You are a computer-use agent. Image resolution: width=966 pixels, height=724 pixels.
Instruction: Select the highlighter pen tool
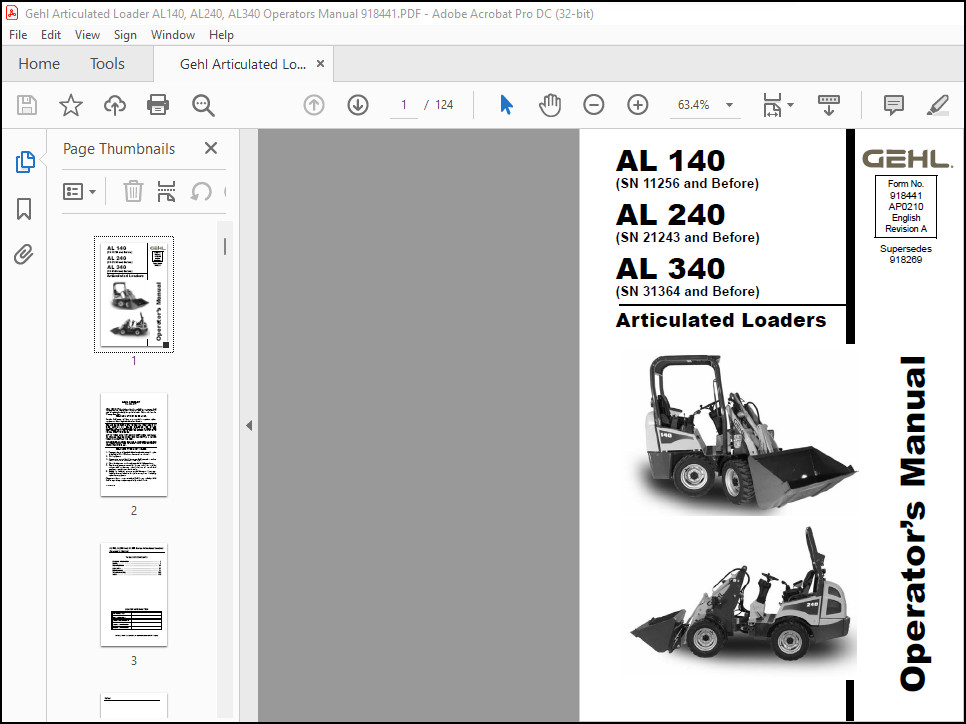pyautogui.click(x=937, y=105)
